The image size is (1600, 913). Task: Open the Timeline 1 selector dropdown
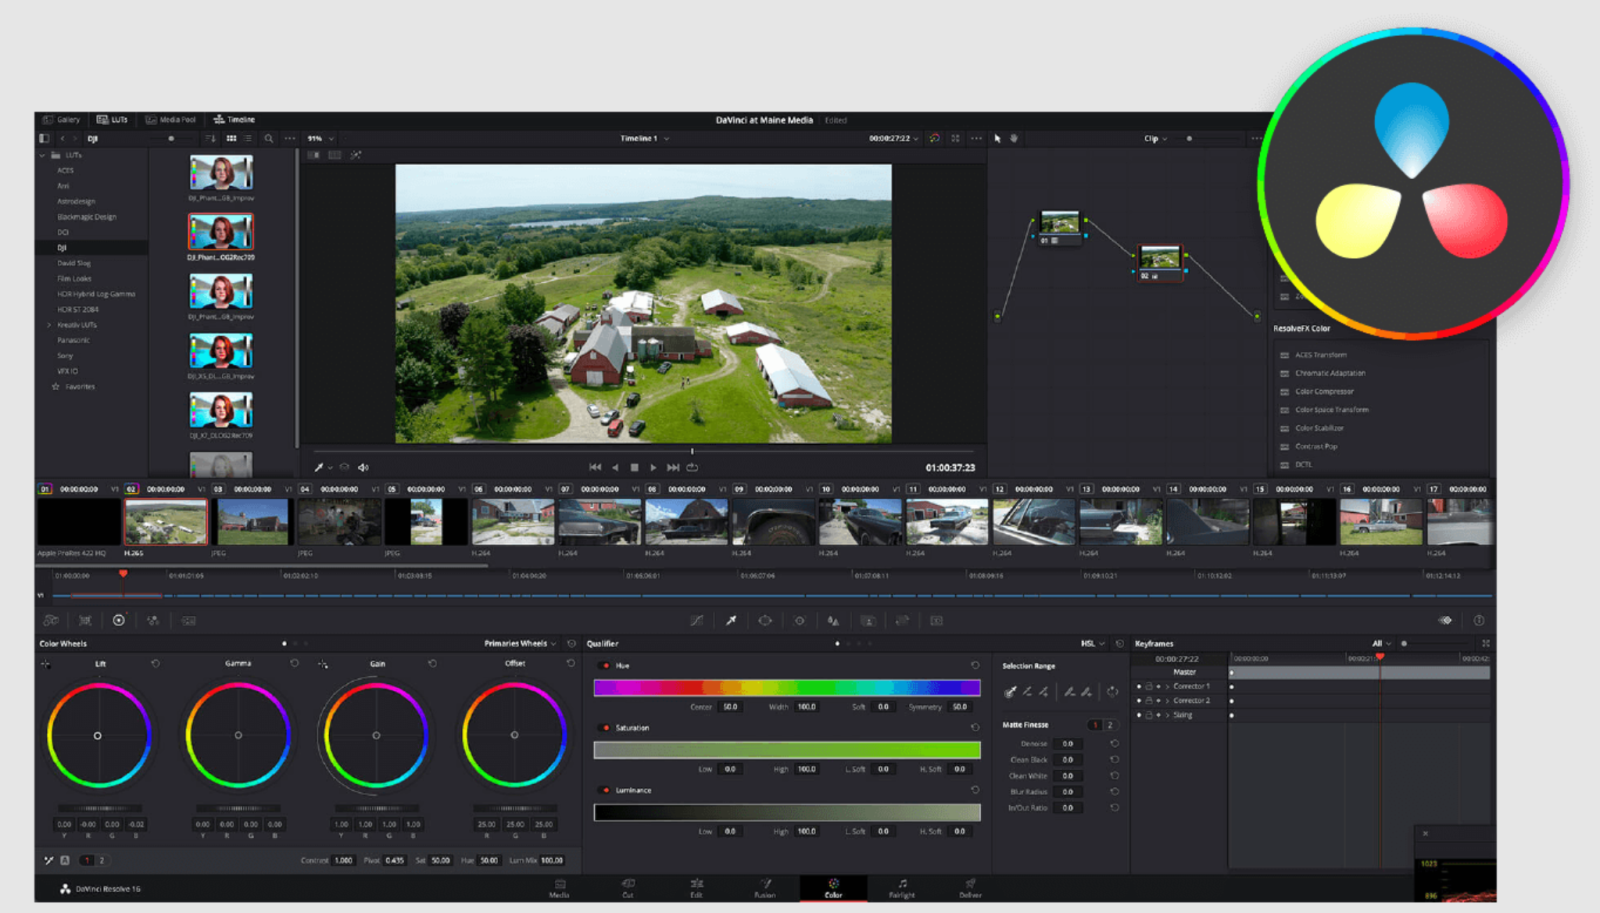[x=644, y=138]
